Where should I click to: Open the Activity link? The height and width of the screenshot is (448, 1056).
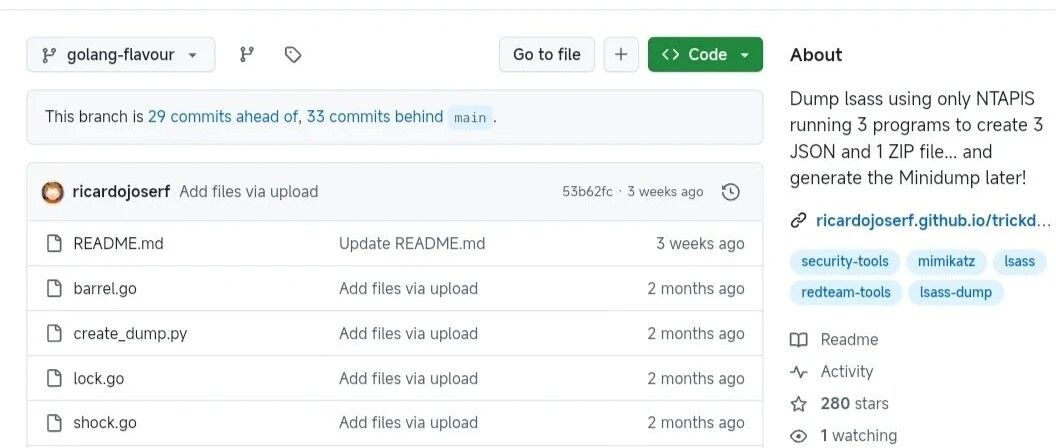[847, 372]
